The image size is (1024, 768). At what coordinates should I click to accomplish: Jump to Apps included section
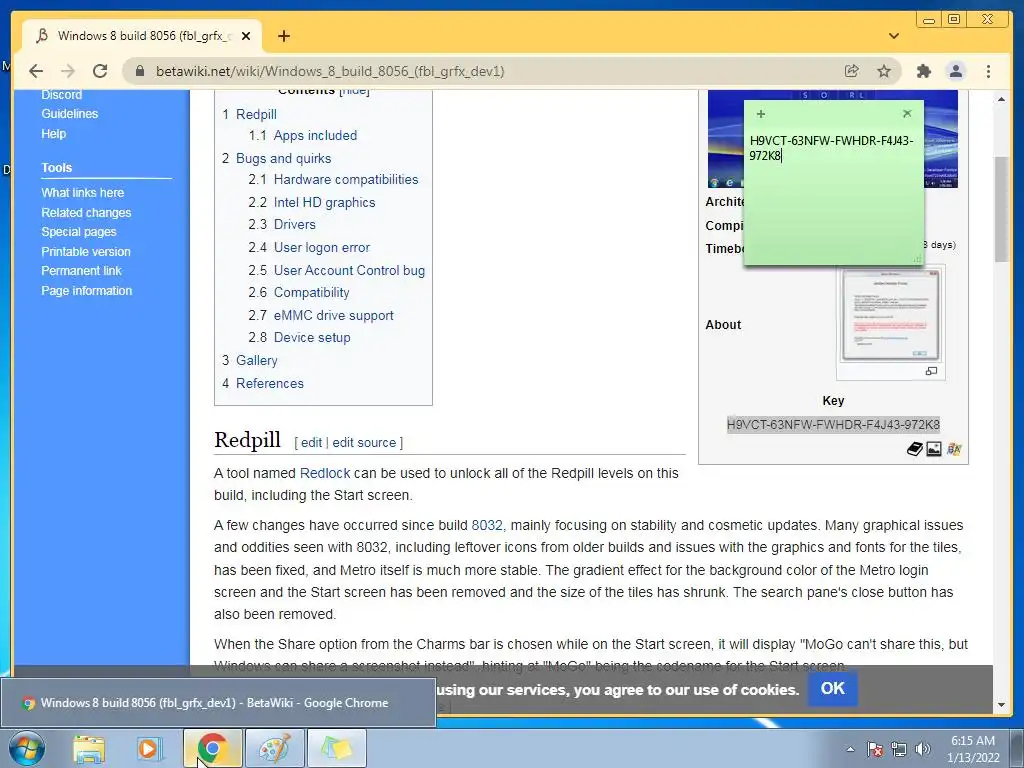coord(315,135)
